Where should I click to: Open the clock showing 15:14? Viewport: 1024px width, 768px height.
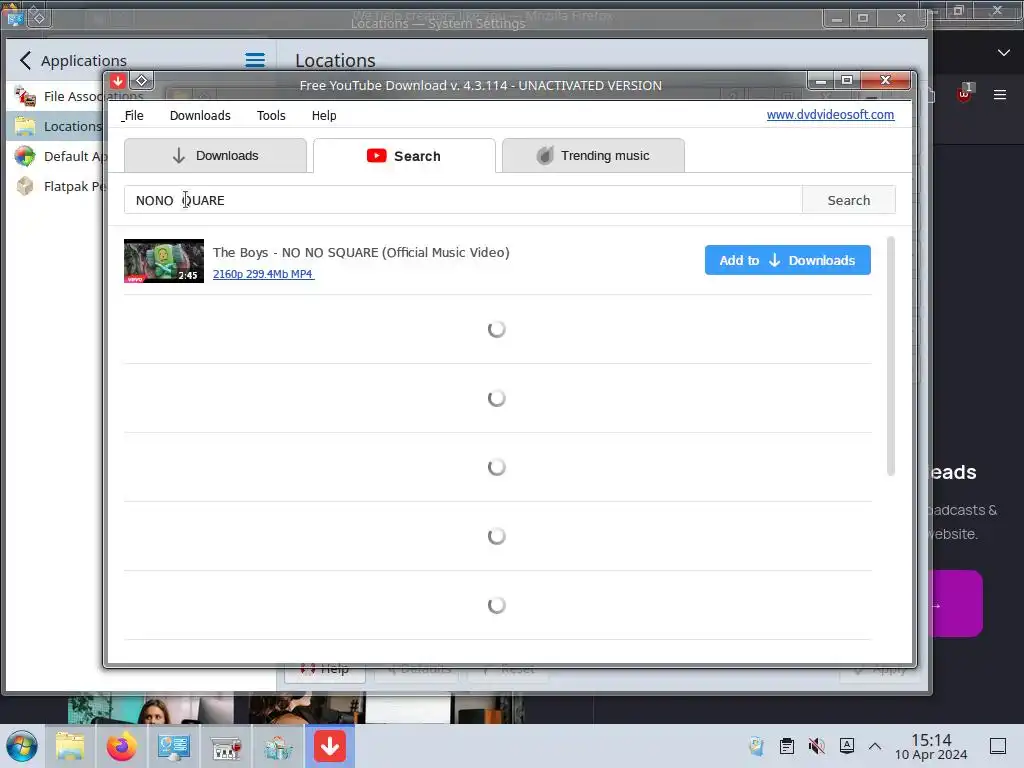click(x=931, y=746)
